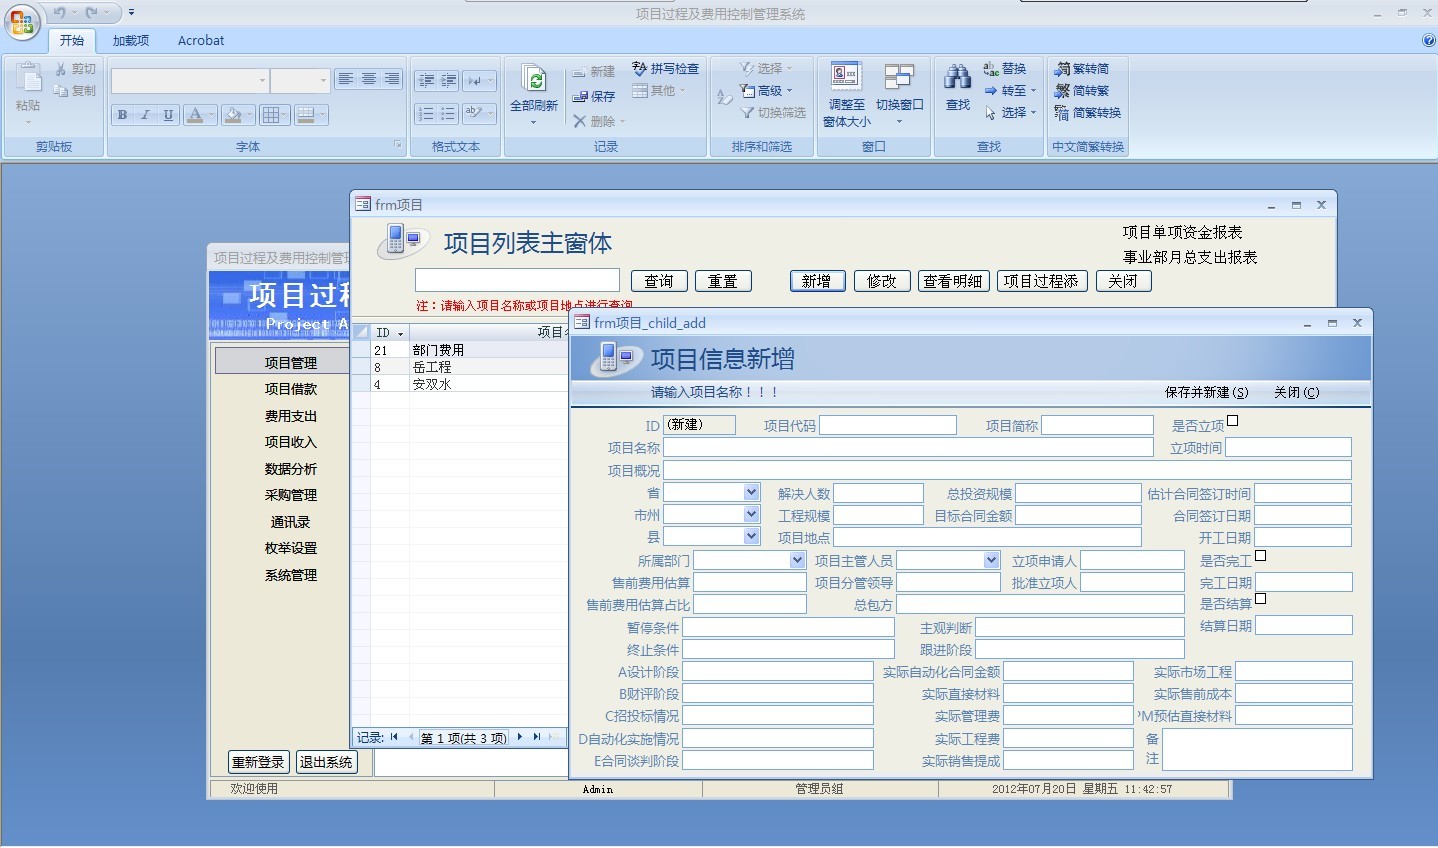Select 数据分析 in navigation menu
This screenshot has width=1438, height=848.
291,469
